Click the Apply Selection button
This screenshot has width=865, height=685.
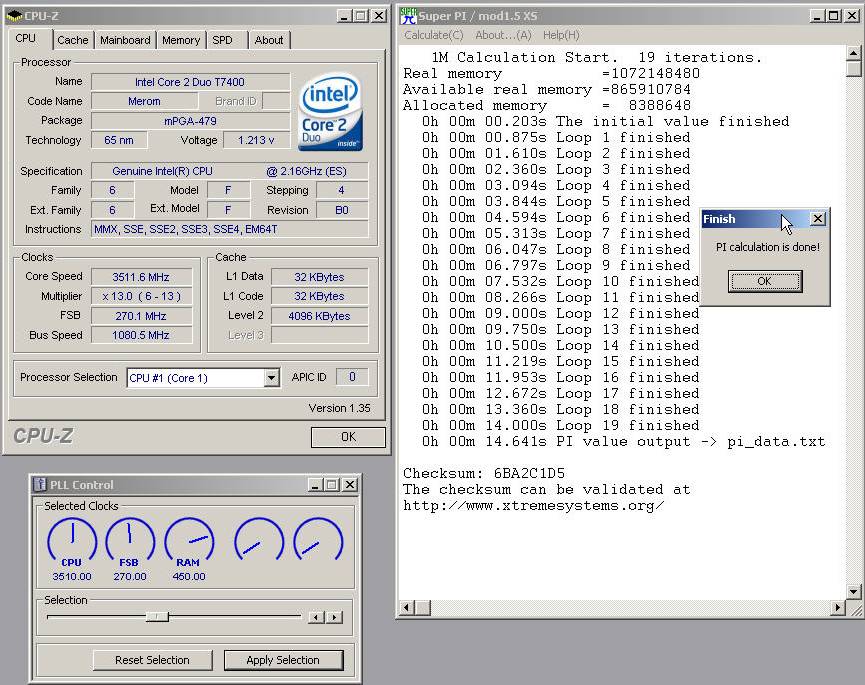[x=283, y=660]
